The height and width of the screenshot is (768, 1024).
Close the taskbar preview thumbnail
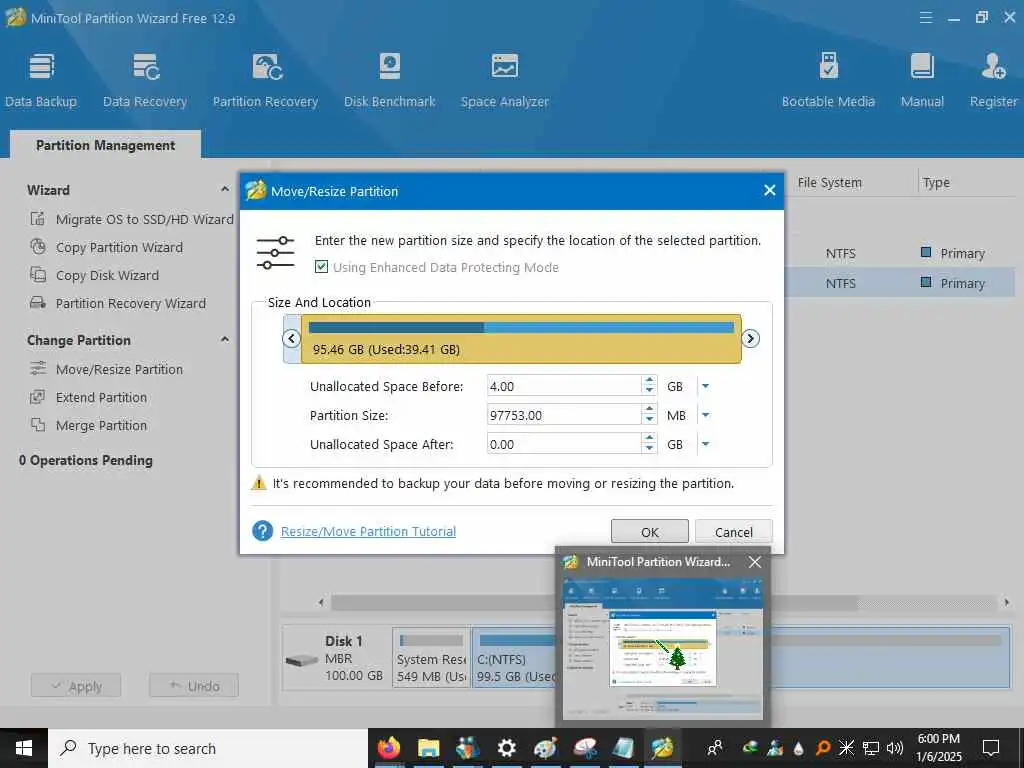pos(754,562)
